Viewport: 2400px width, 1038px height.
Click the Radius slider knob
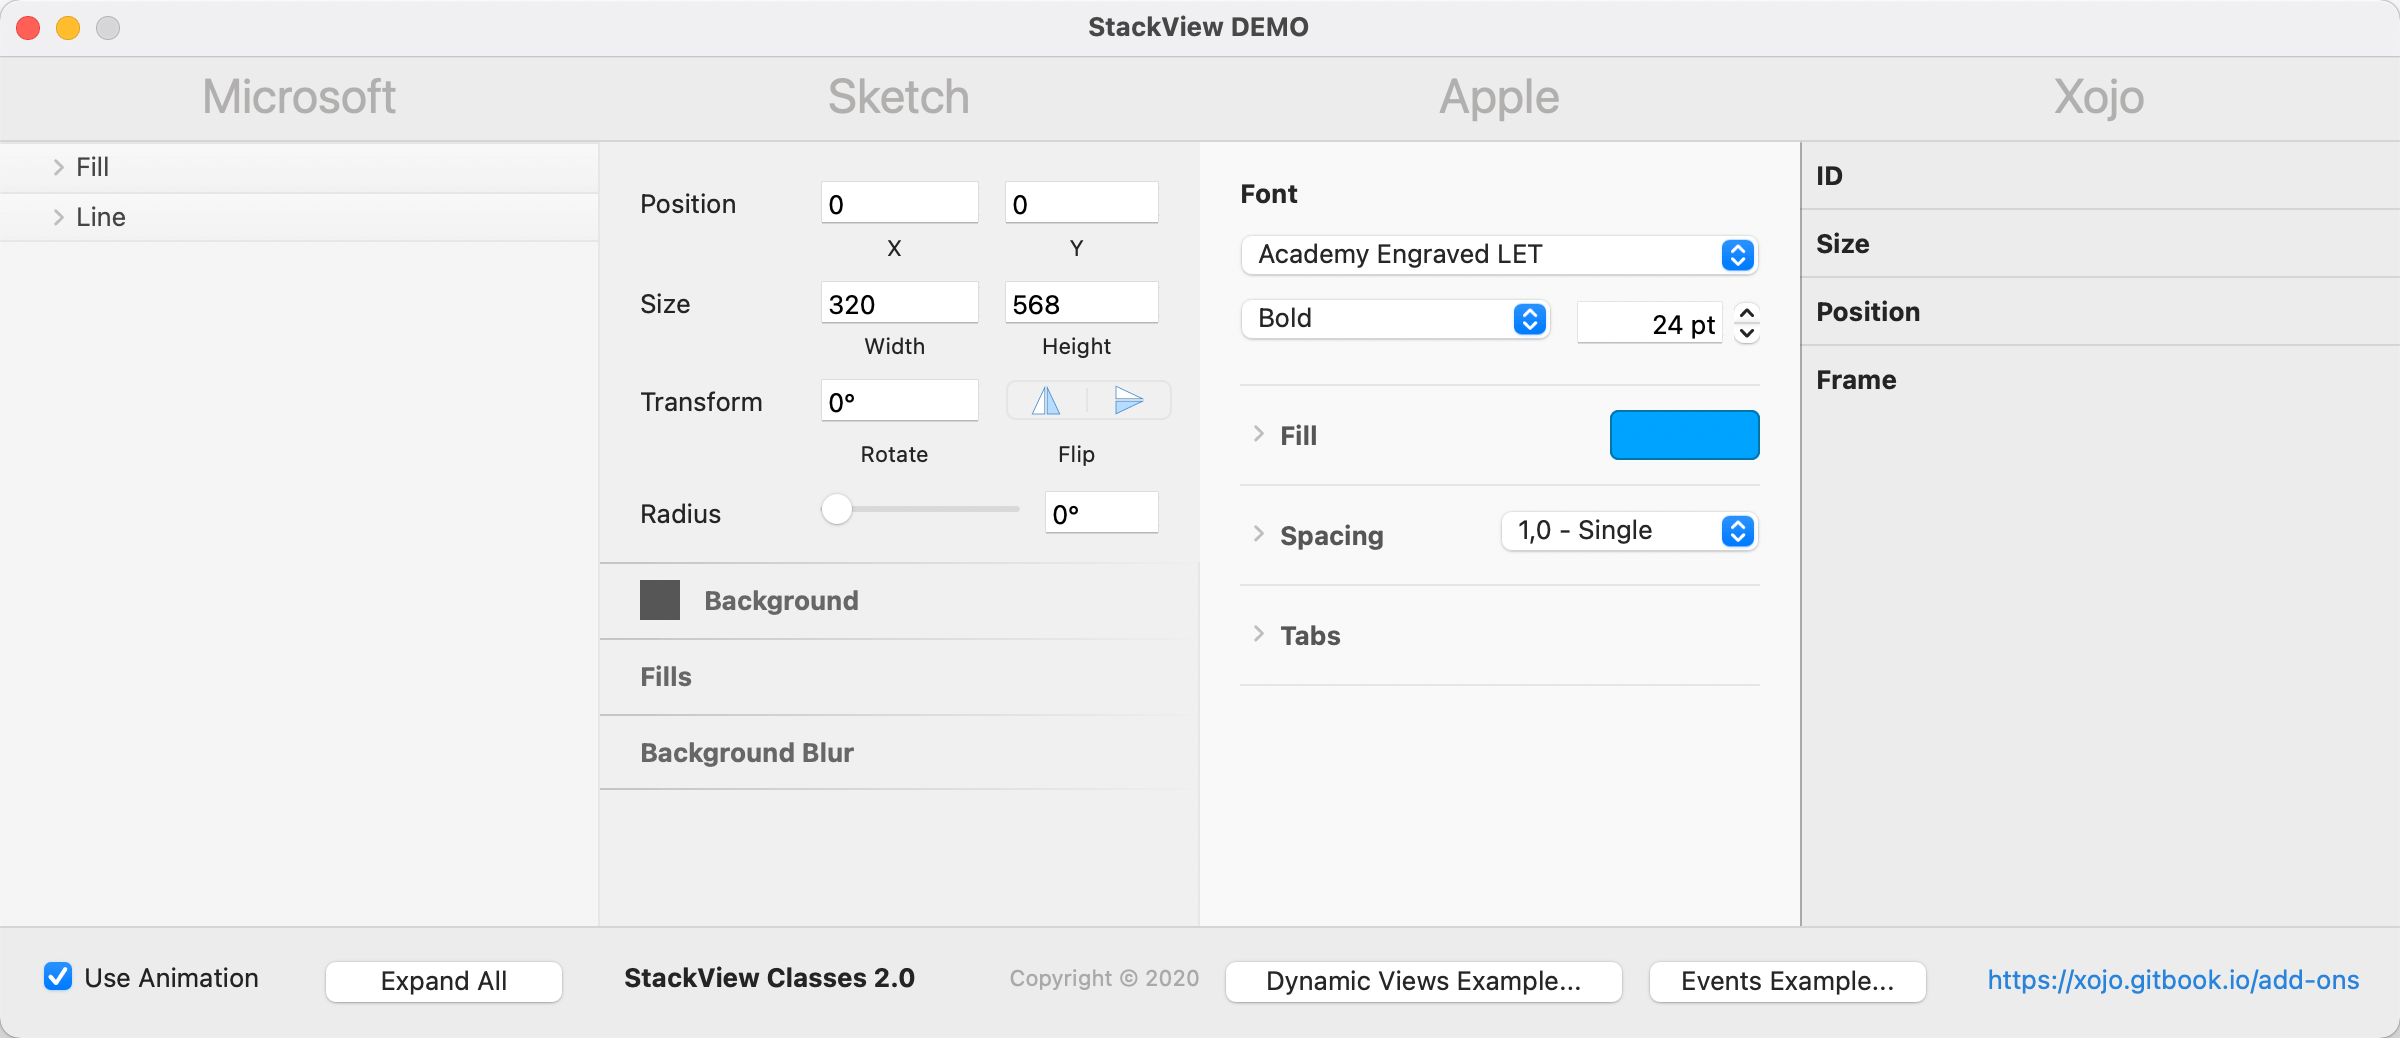point(837,509)
